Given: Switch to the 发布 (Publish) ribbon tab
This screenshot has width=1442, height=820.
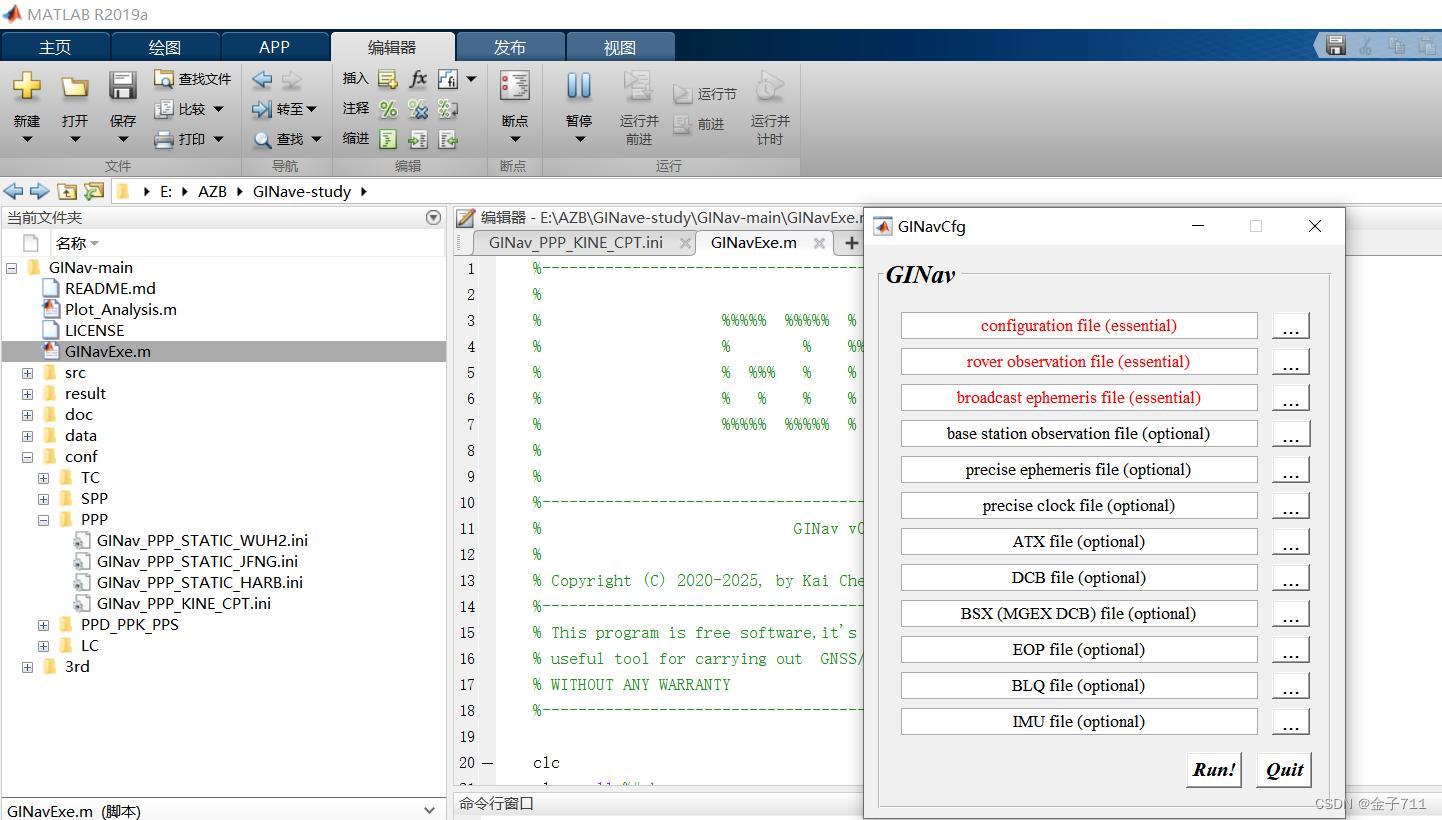Looking at the screenshot, I should (510, 47).
